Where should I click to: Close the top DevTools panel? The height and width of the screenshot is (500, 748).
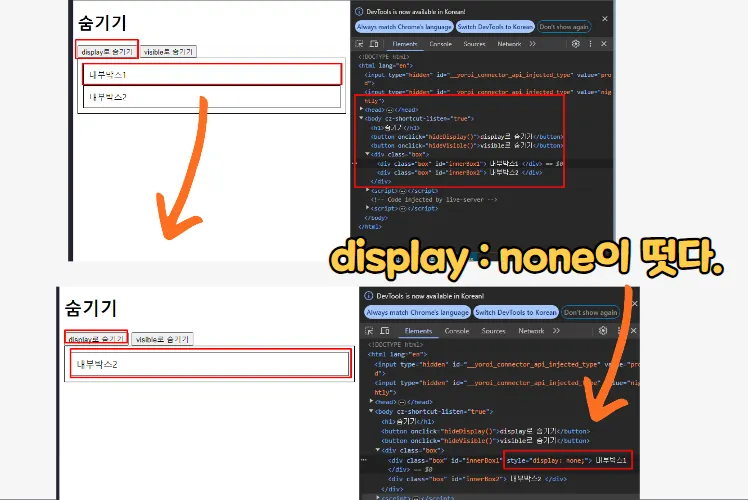(x=604, y=44)
